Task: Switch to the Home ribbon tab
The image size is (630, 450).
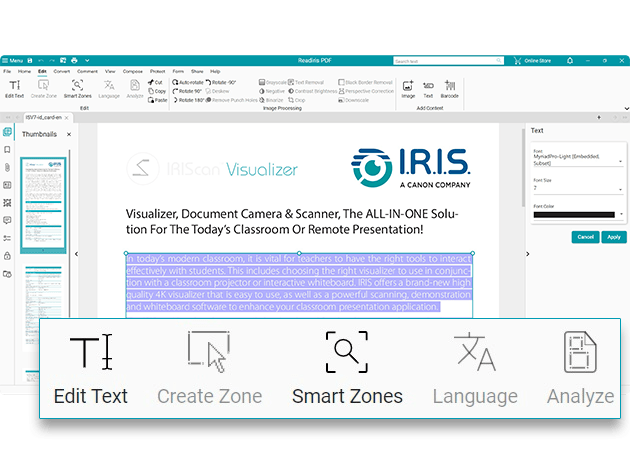Action: click(x=24, y=72)
